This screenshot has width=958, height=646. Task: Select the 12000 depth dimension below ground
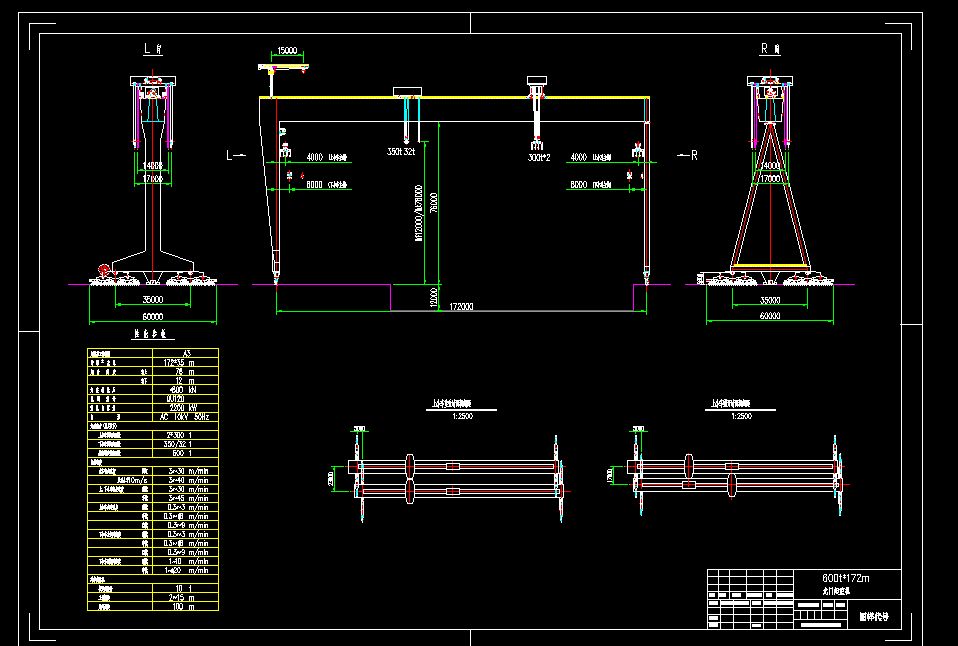click(x=434, y=297)
